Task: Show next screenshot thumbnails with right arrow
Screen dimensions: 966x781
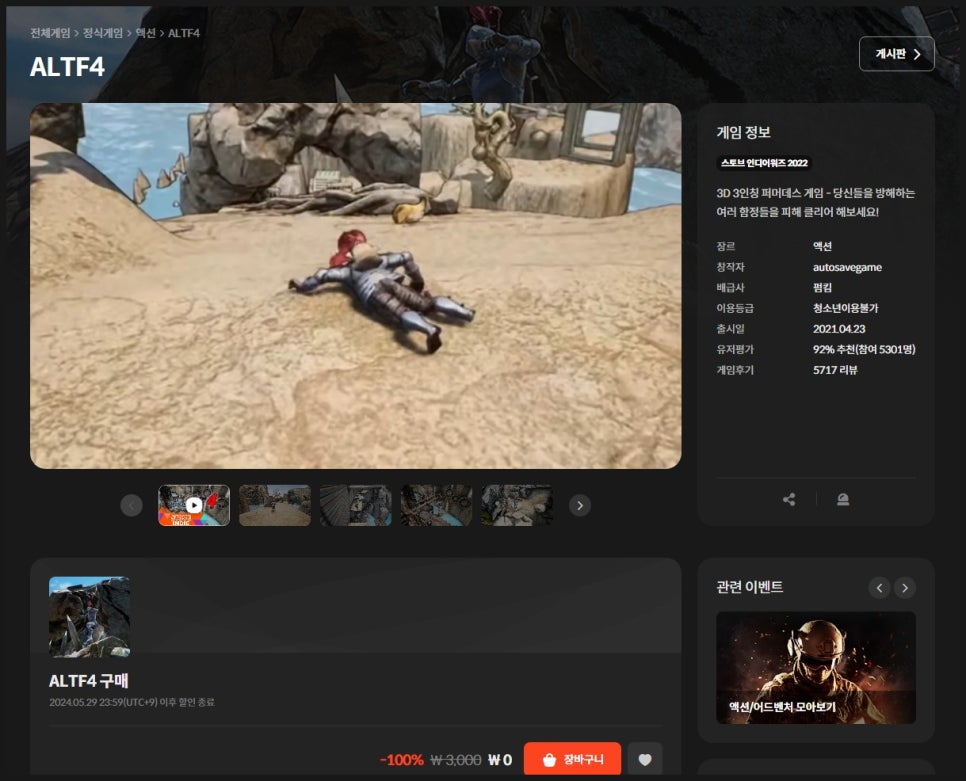Action: coord(580,506)
